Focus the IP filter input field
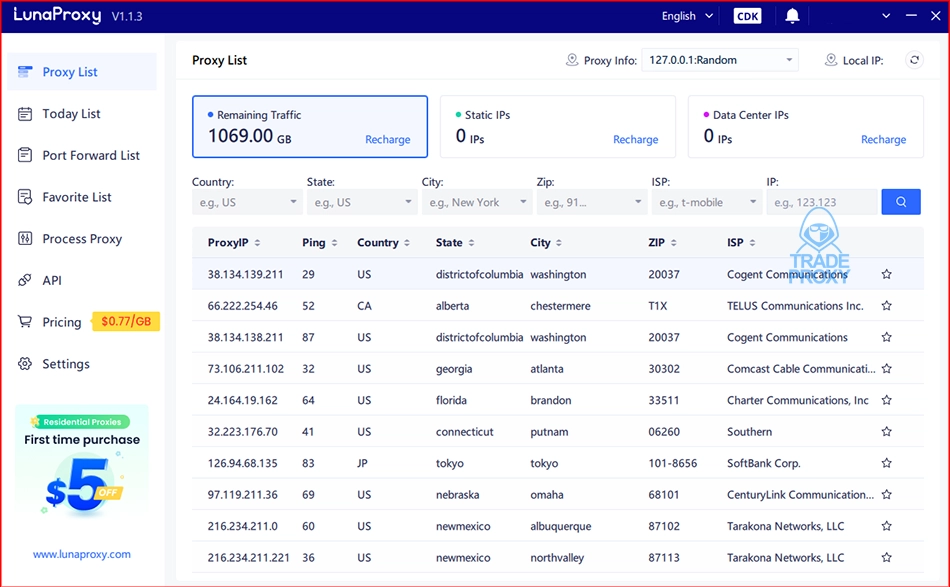The width and height of the screenshot is (950, 587). pos(822,202)
